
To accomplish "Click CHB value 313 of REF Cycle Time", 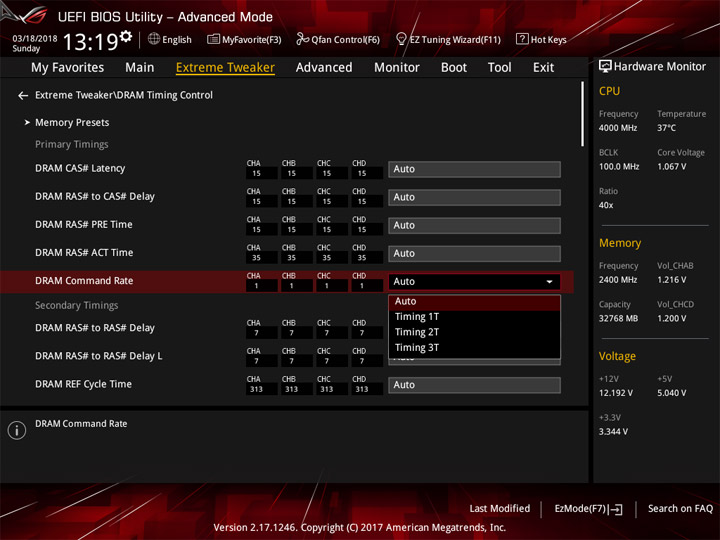I will pos(297,389).
